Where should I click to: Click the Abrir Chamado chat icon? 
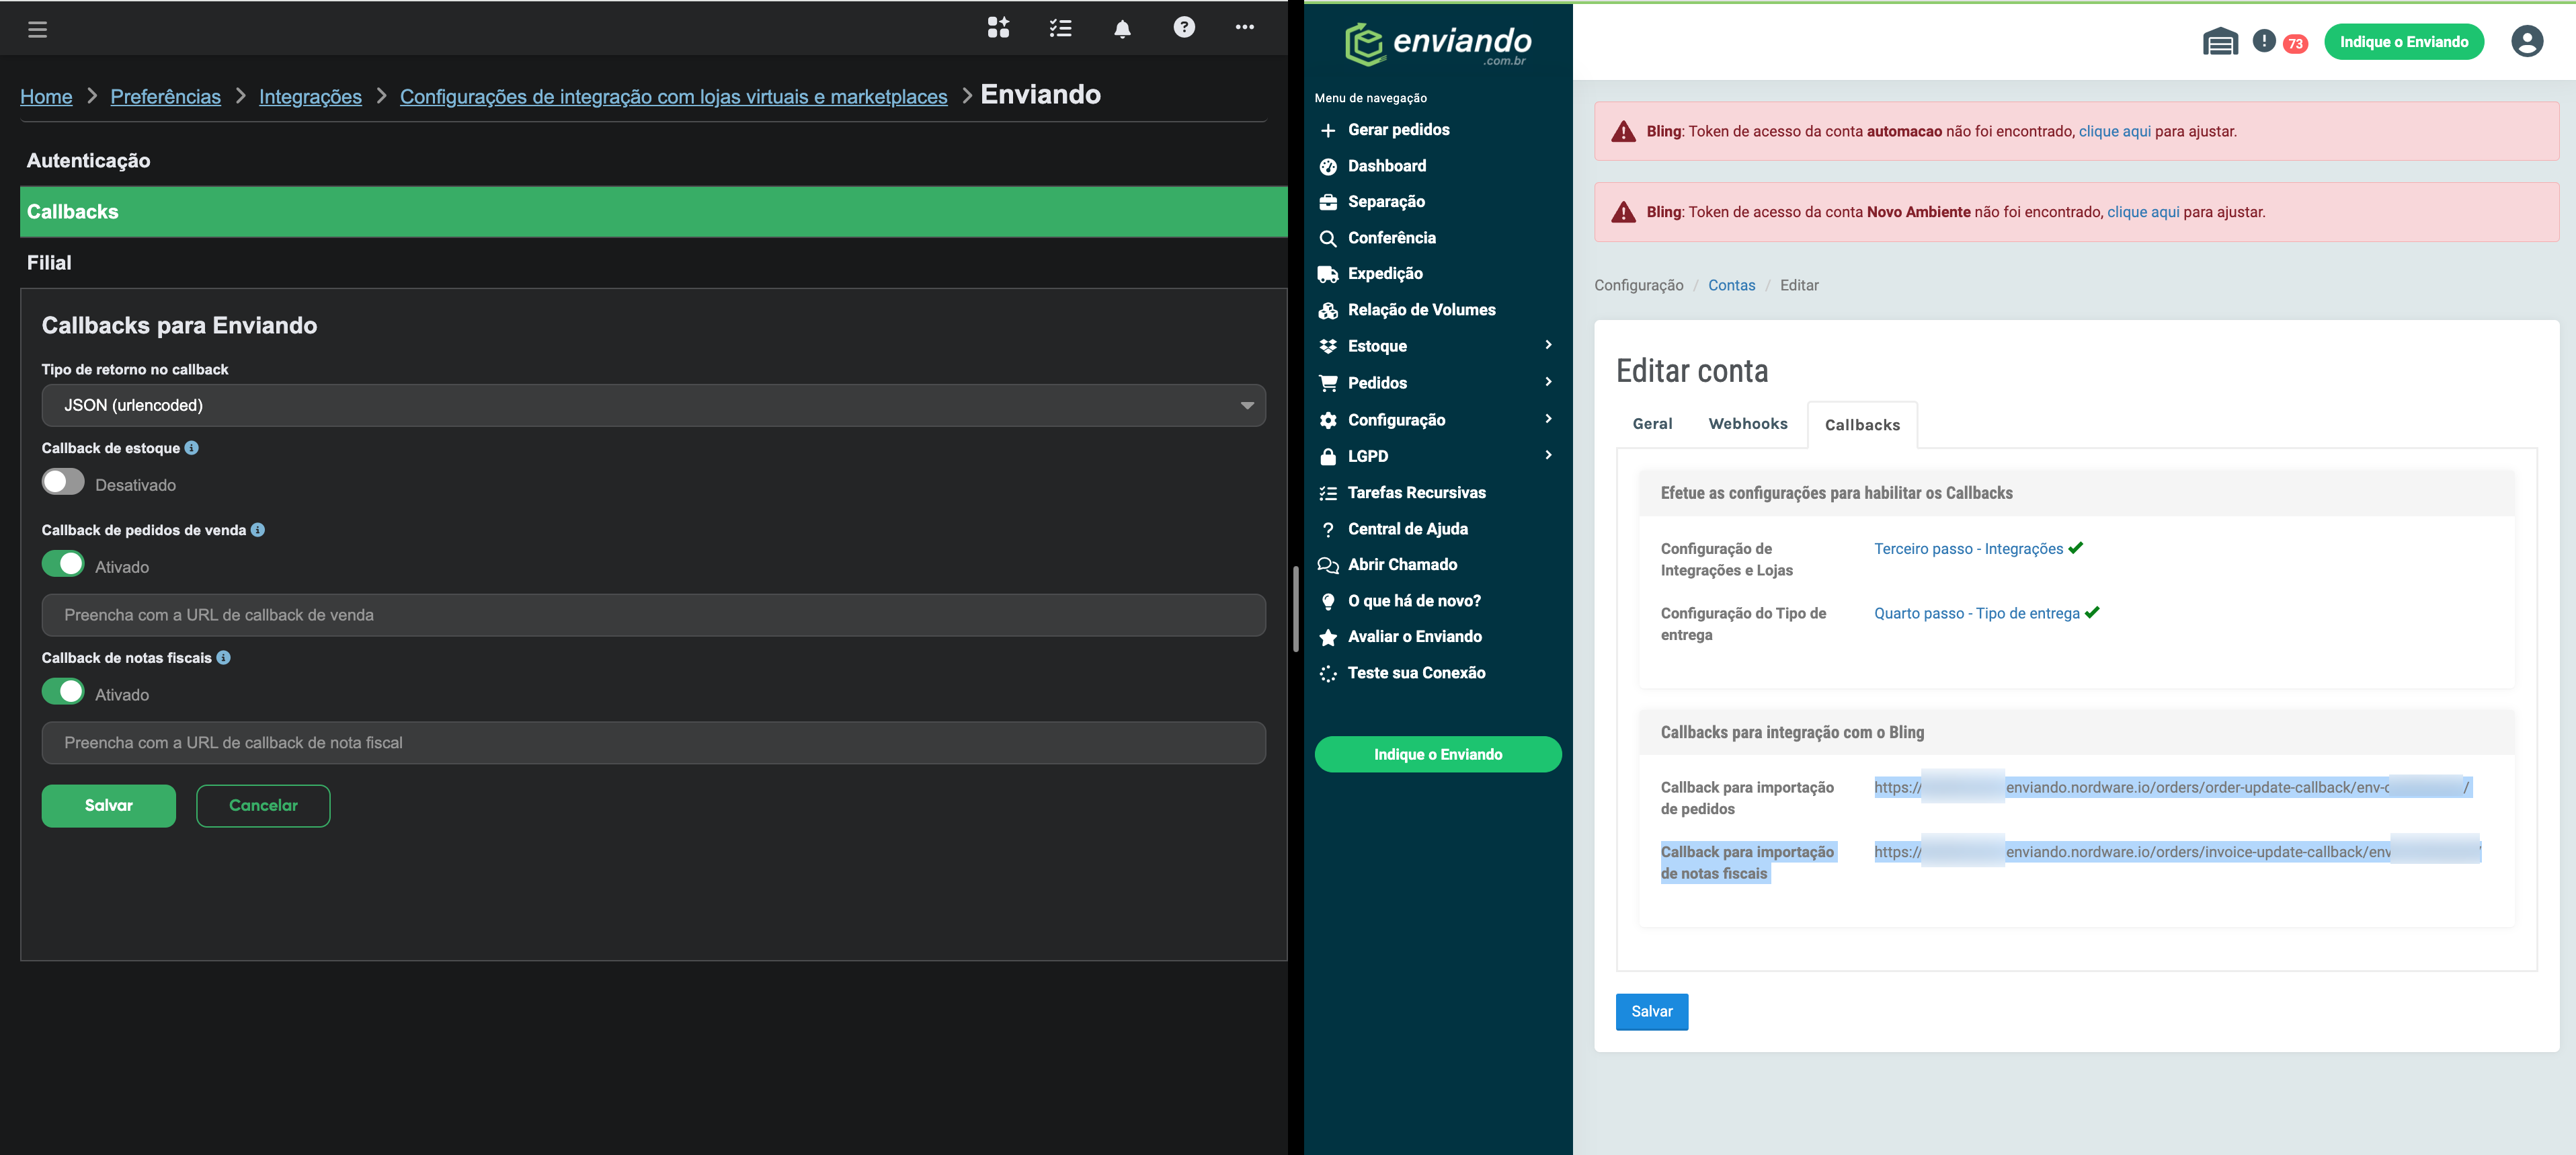pos(1328,565)
